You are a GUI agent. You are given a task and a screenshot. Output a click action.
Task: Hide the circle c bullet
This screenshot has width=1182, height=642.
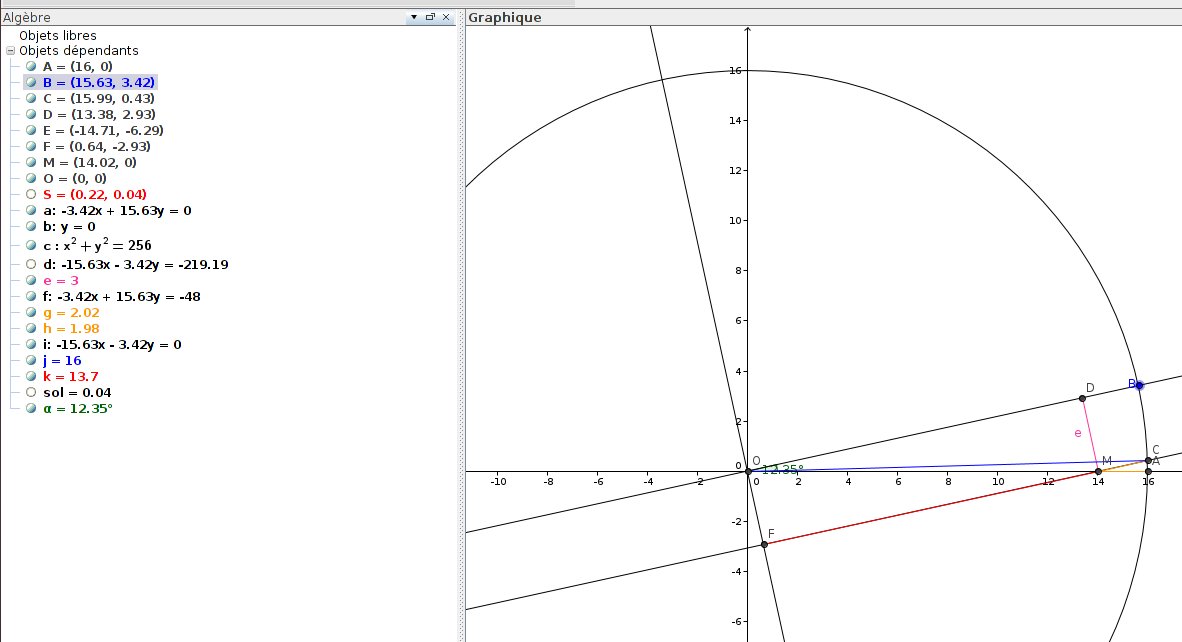31,245
